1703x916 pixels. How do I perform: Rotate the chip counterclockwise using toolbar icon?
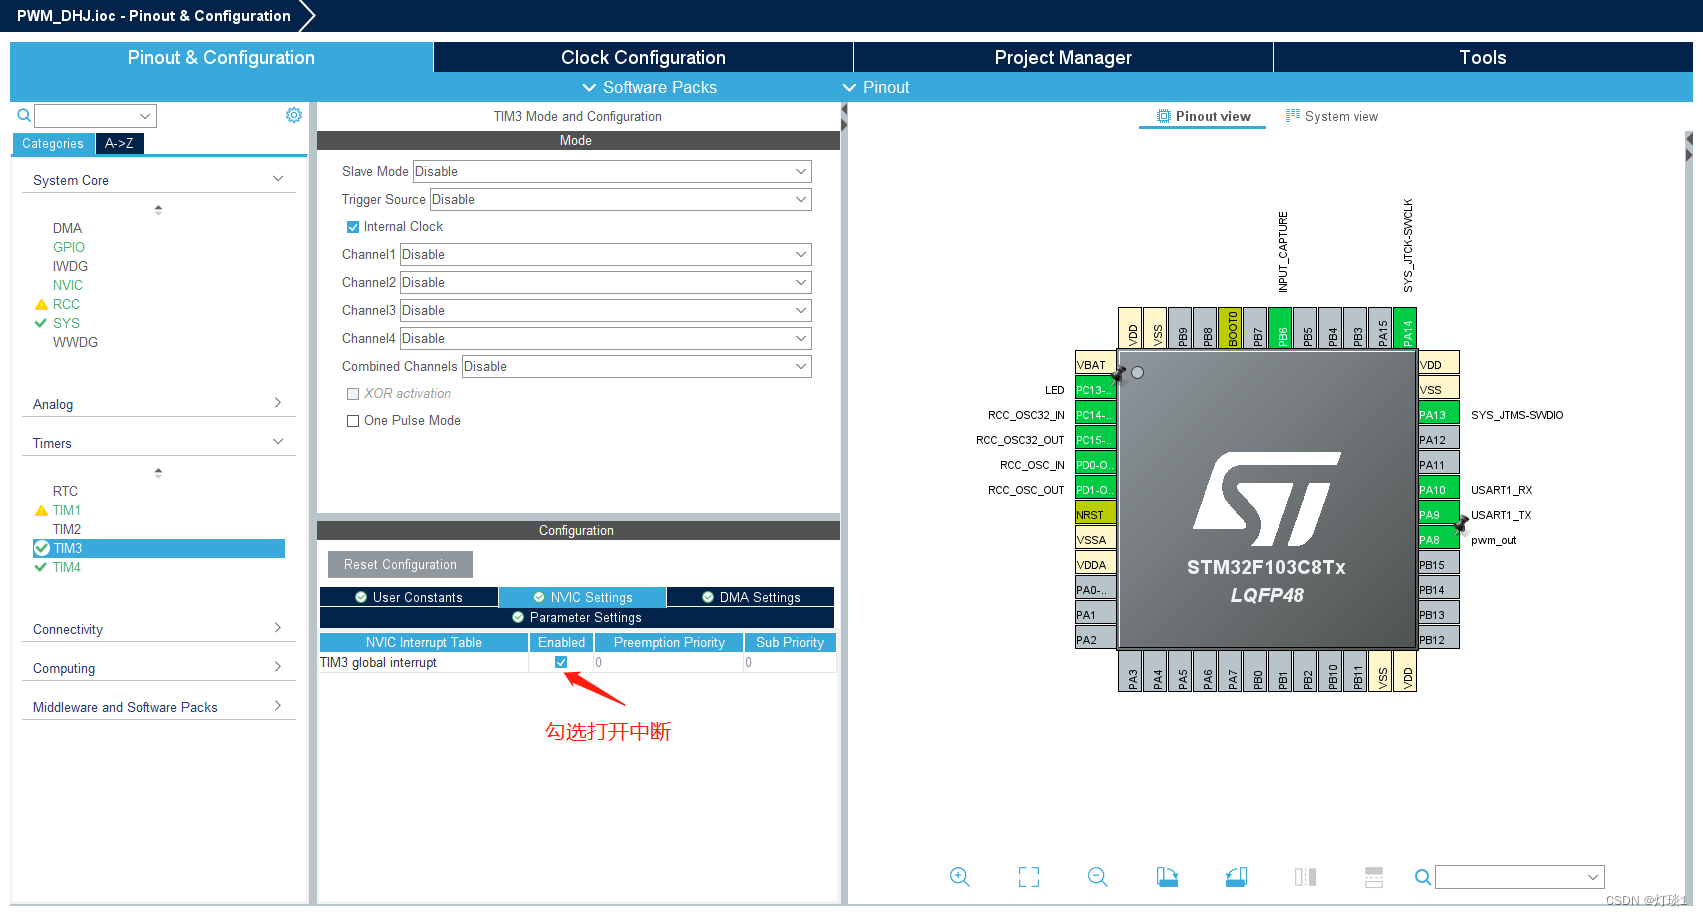click(1236, 877)
